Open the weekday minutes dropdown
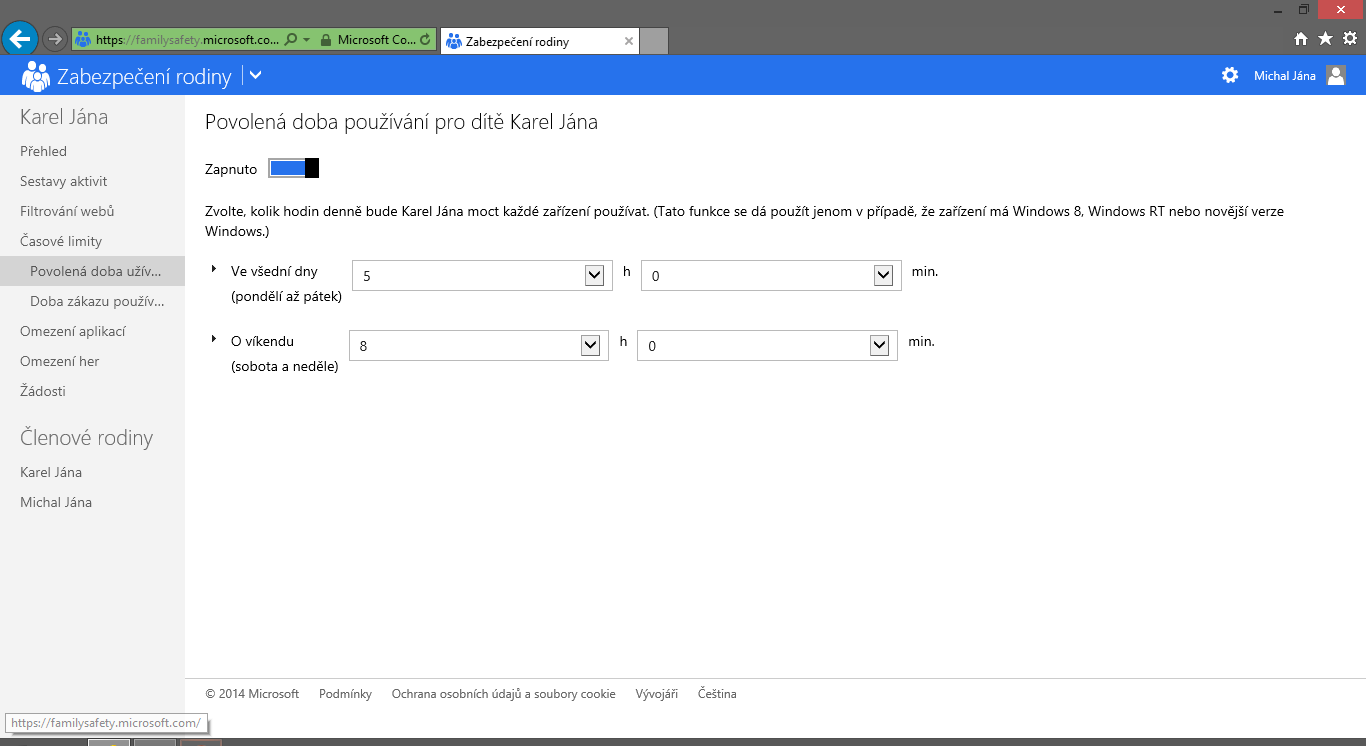Viewport: 1366px width, 746px height. click(883, 276)
